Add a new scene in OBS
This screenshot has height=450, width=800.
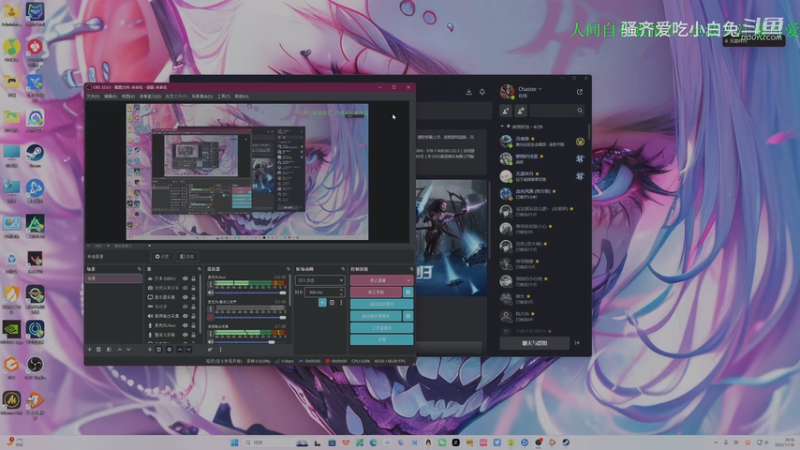[x=89, y=349]
